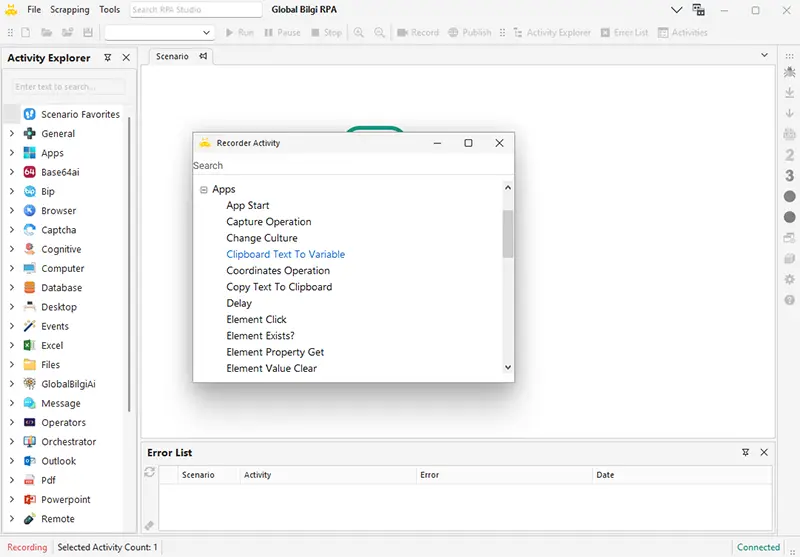
Task: Pin the Activity Explorer panel
Action: (x=108, y=58)
